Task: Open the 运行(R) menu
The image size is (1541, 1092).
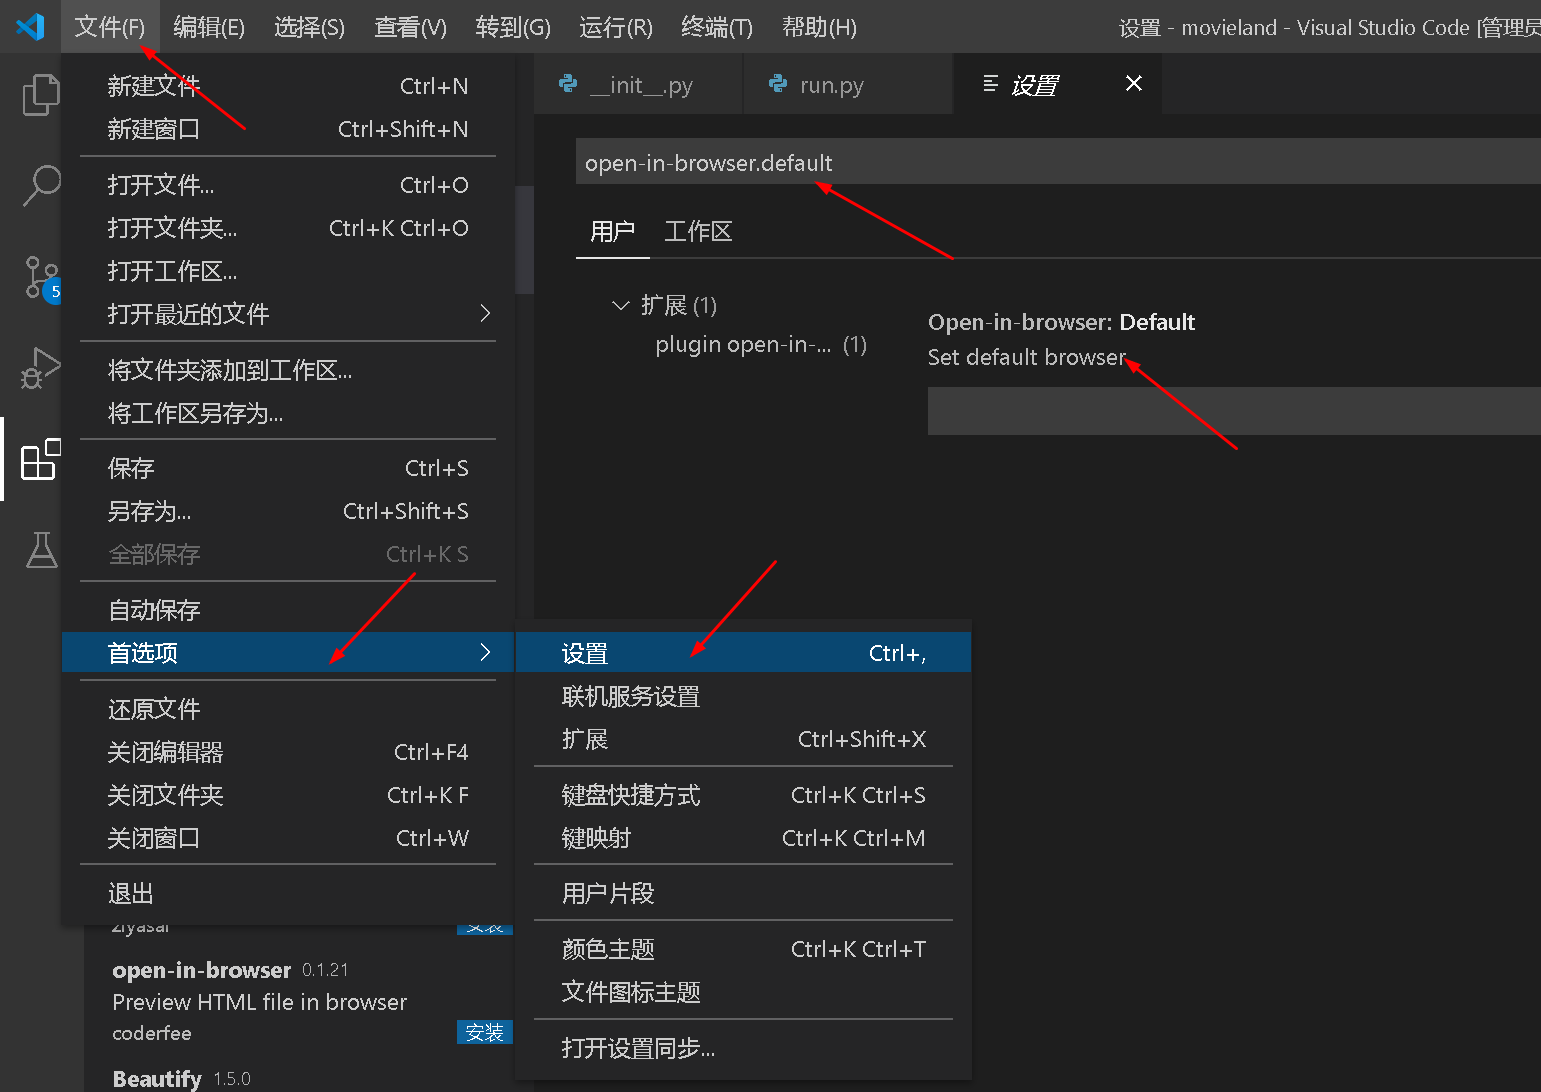Action: 616,27
